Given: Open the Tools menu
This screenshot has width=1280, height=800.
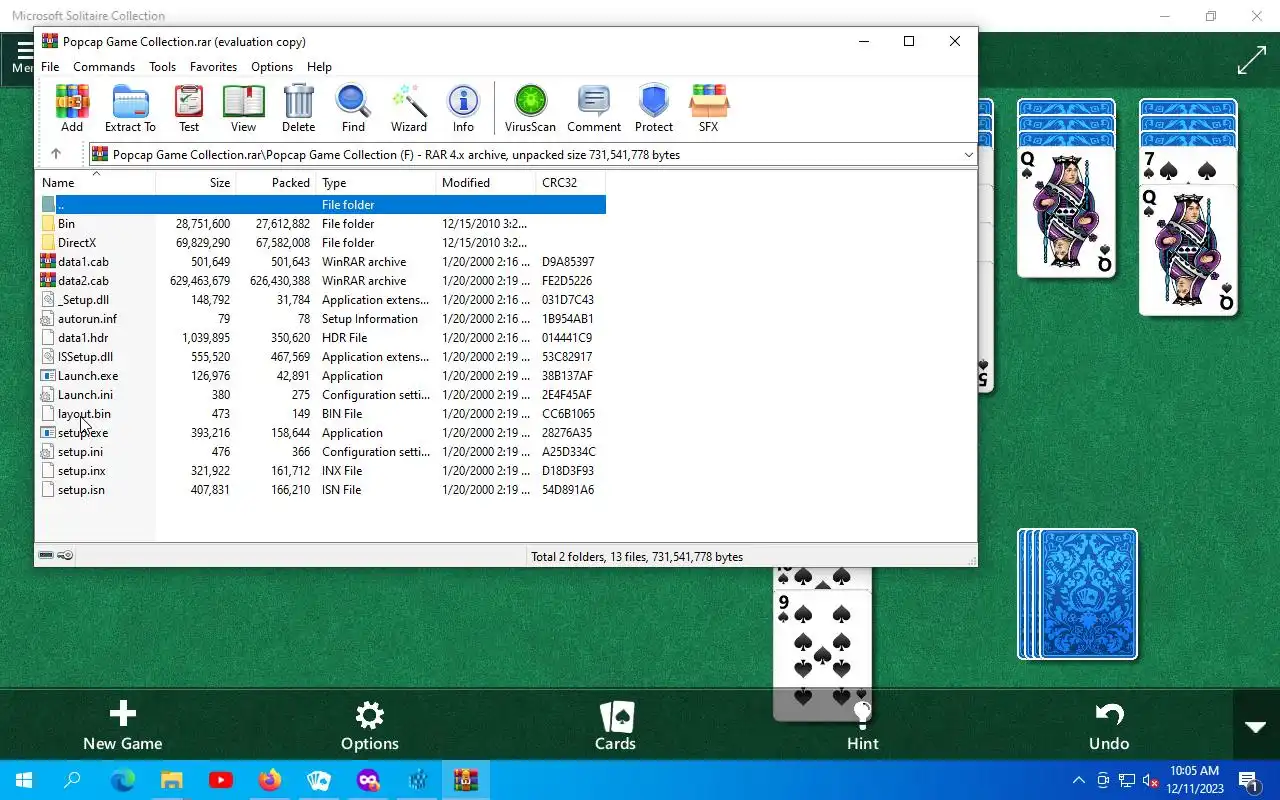Looking at the screenshot, I should tap(162, 67).
